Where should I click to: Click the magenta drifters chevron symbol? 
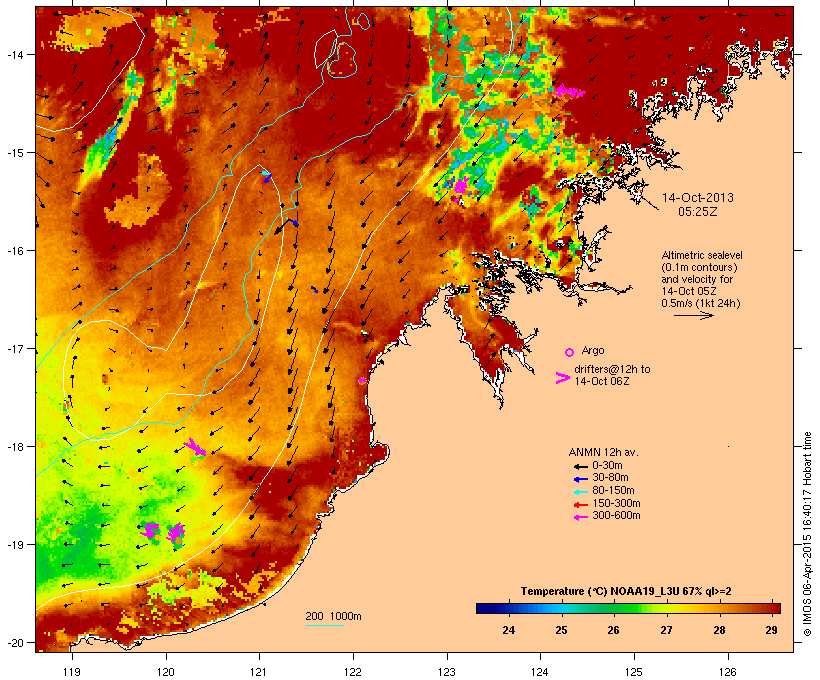pyautogui.click(x=562, y=378)
